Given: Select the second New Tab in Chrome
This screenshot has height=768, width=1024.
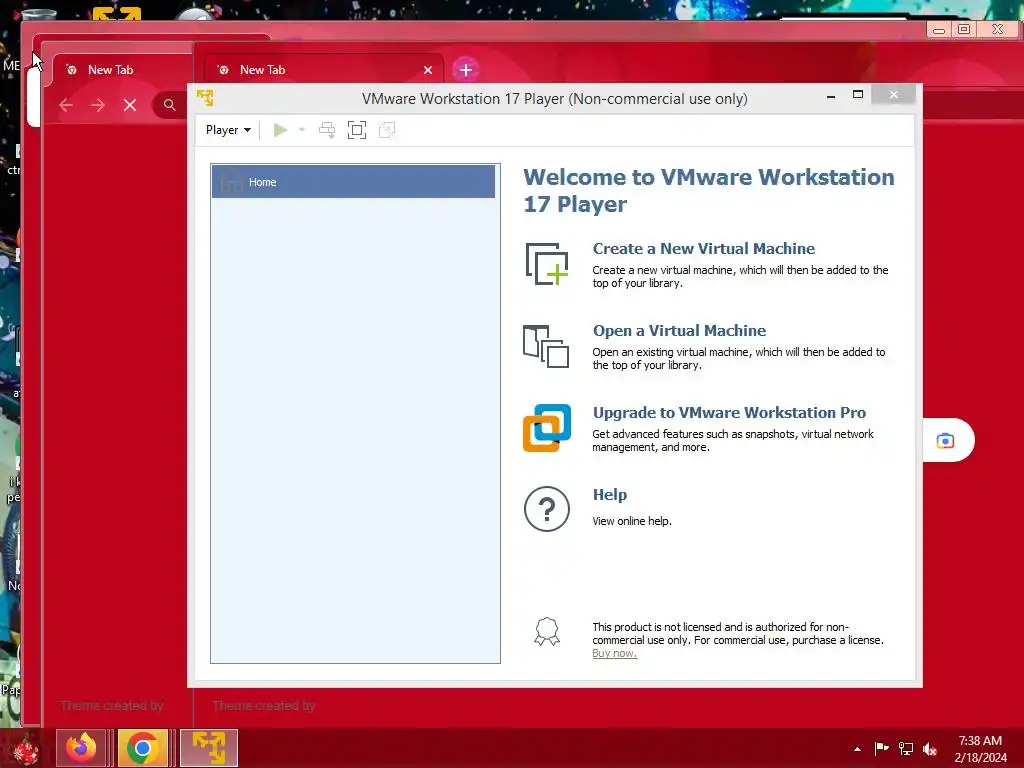Looking at the screenshot, I should 318,70.
